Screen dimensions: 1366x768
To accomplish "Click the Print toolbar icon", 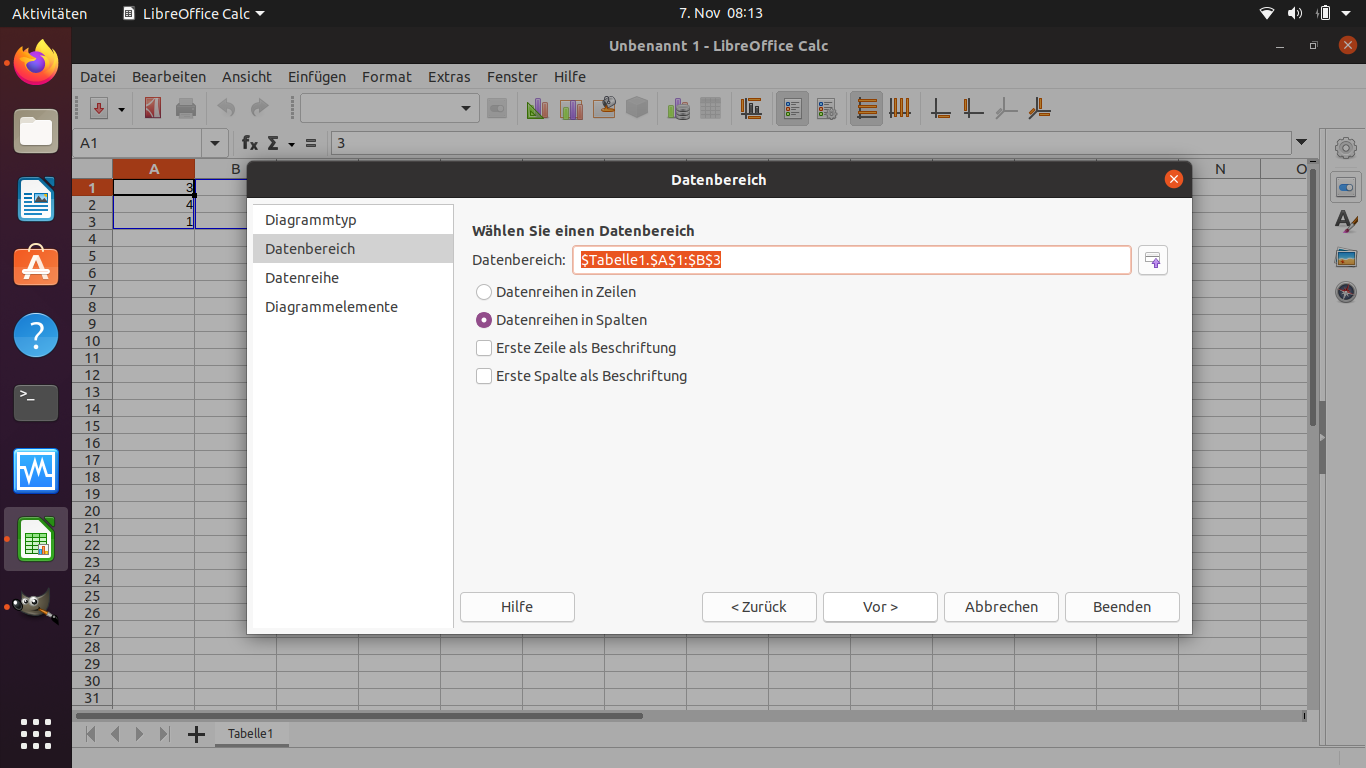I will [186, 108].
